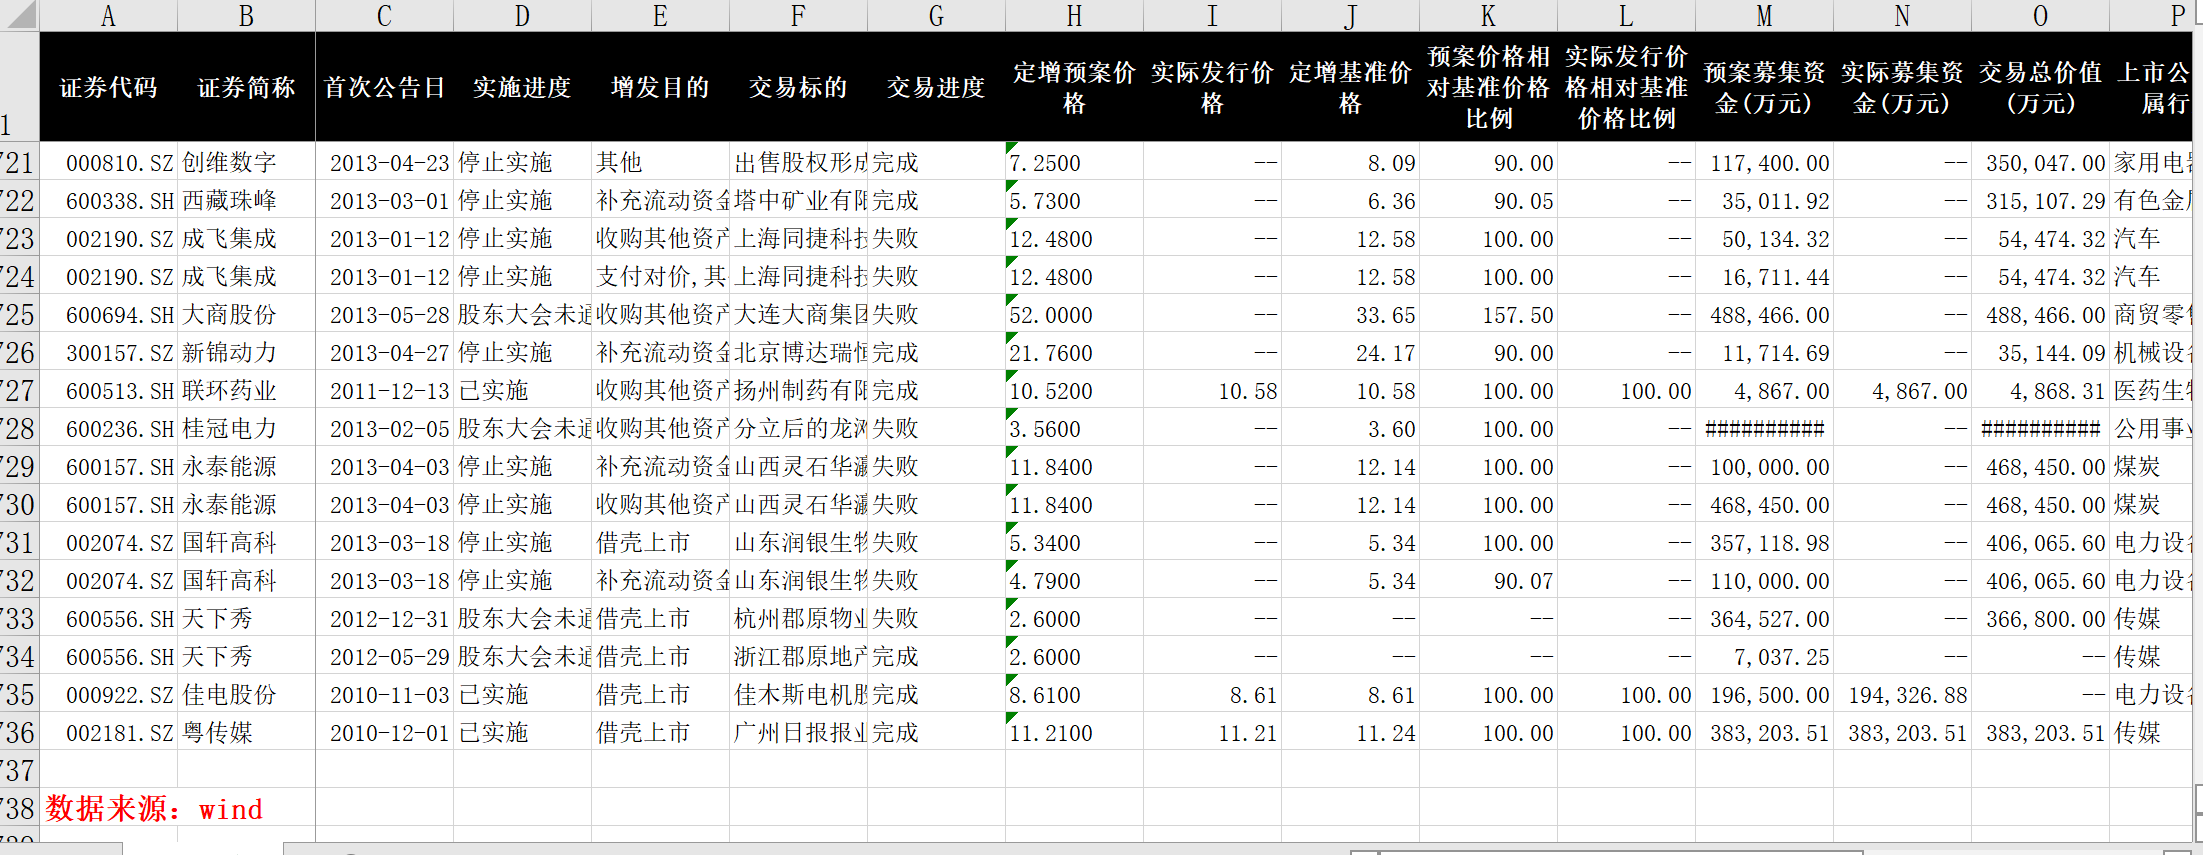Select column A header

tap(108, 15)
